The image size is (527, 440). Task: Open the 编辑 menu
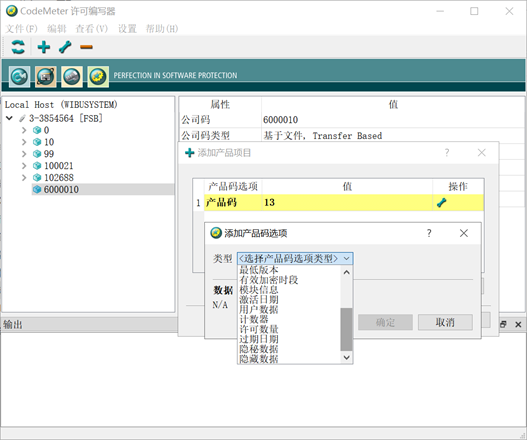(x=56, y=29)
